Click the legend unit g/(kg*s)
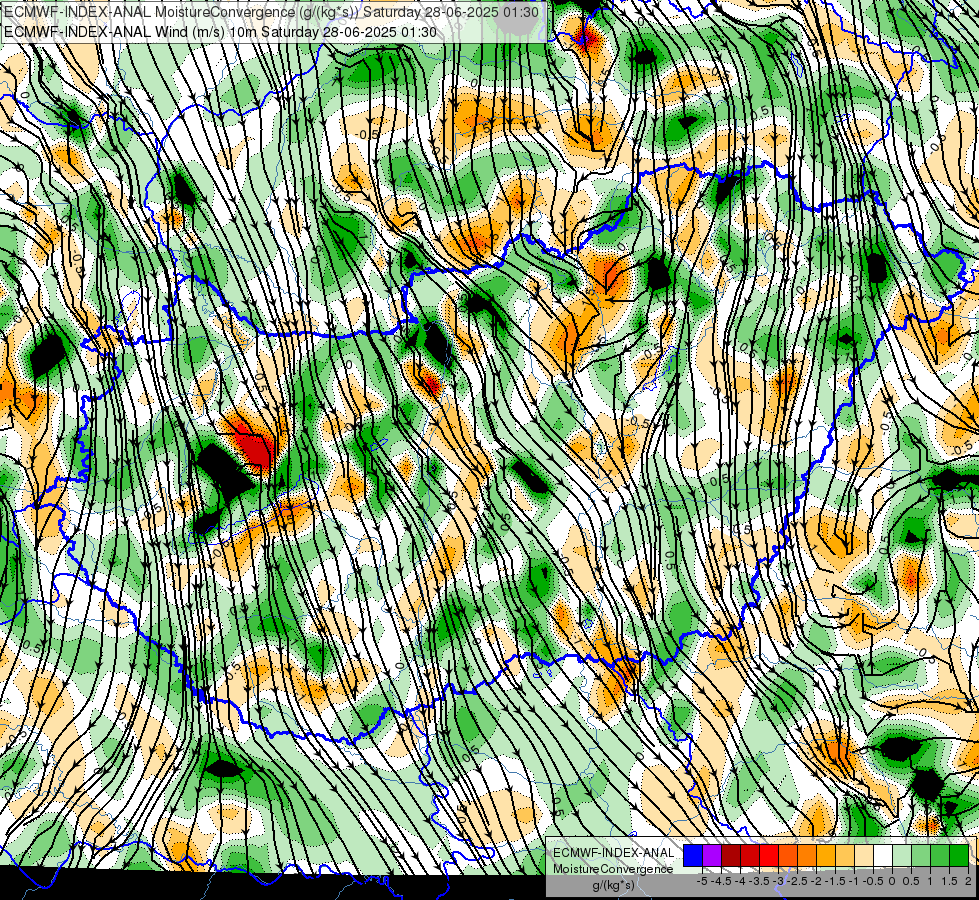Screen dimensions: 979x900 (x=613, y=886)
